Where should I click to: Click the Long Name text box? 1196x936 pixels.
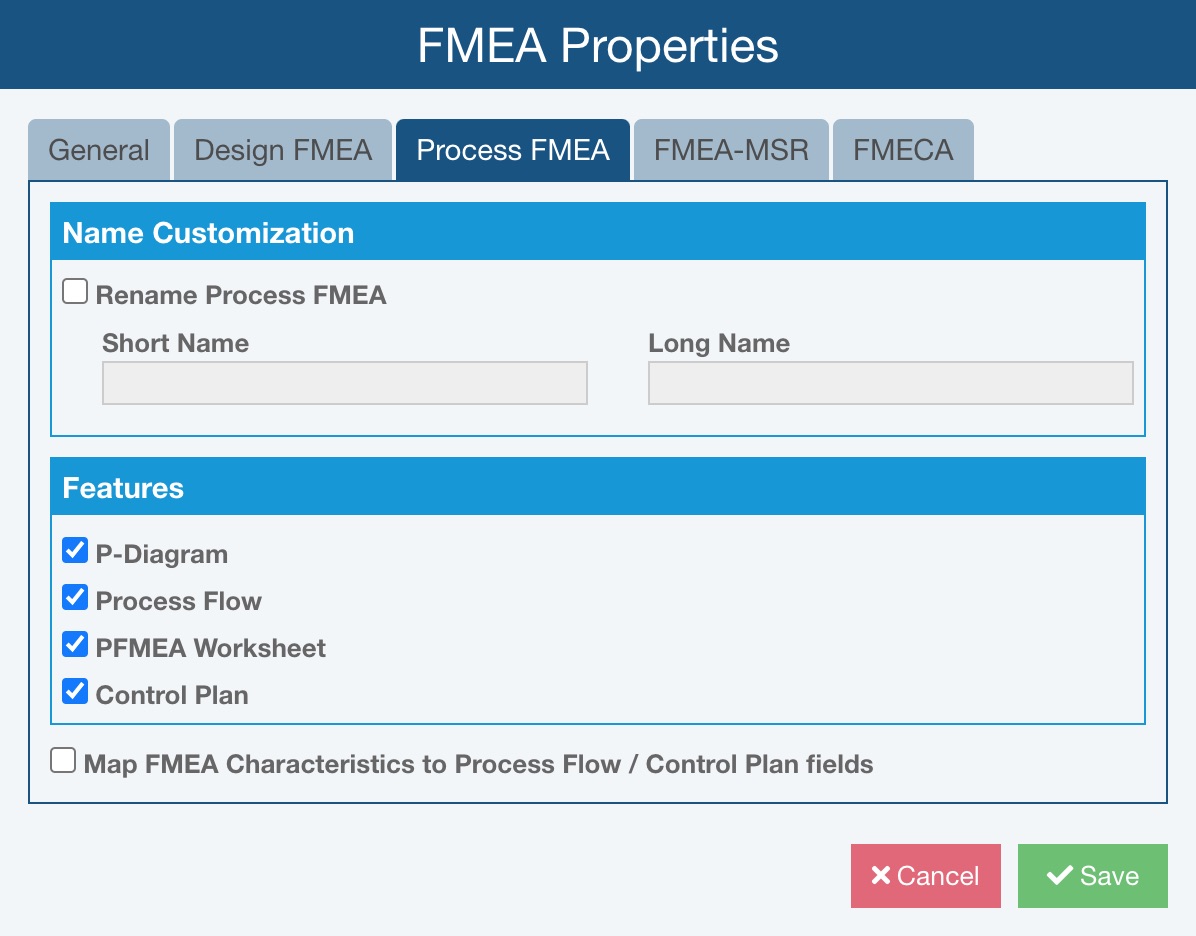890,383
